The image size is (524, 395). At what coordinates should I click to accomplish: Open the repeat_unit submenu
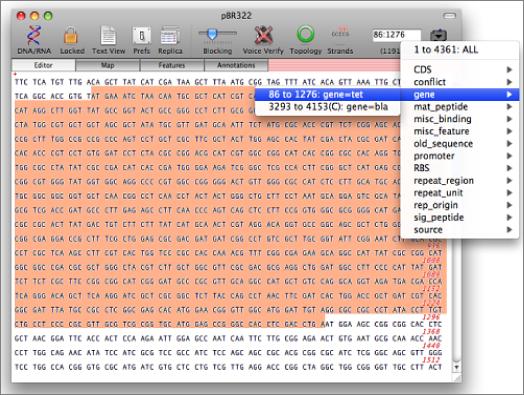pyautogui.click(x=460, y=193)
